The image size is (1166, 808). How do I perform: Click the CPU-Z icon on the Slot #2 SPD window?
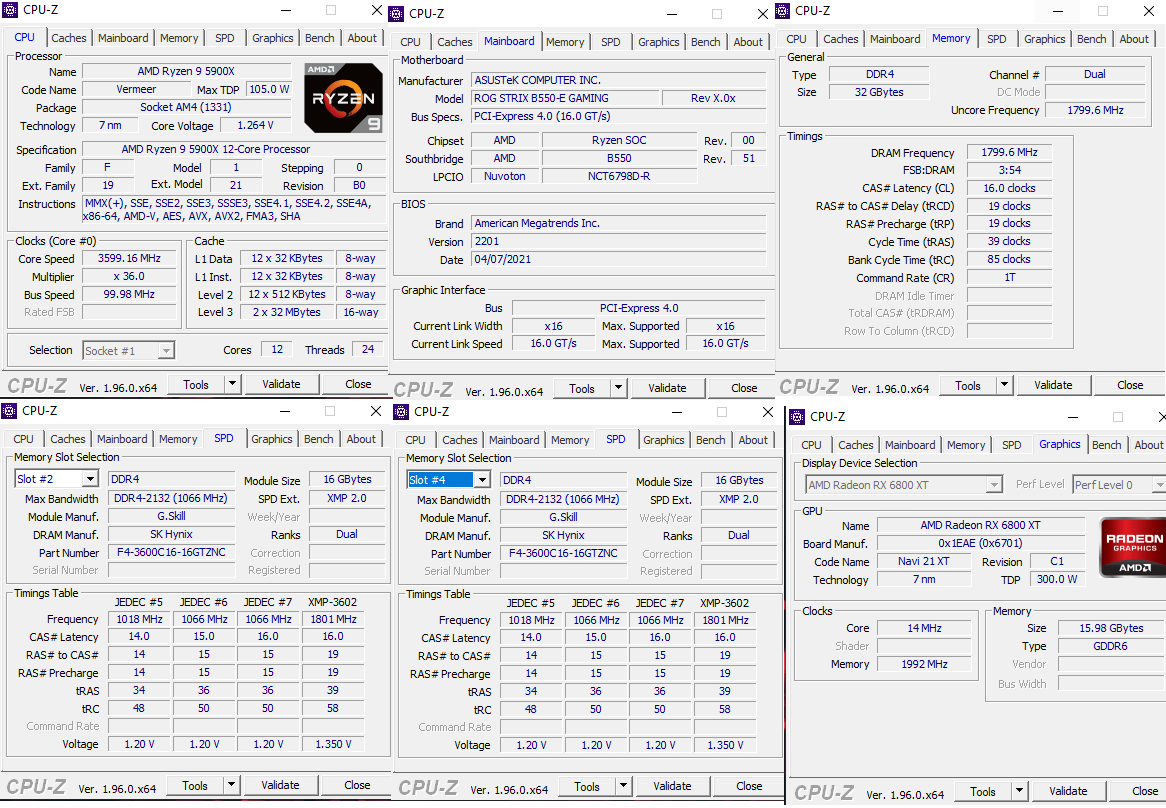point(10,410)
